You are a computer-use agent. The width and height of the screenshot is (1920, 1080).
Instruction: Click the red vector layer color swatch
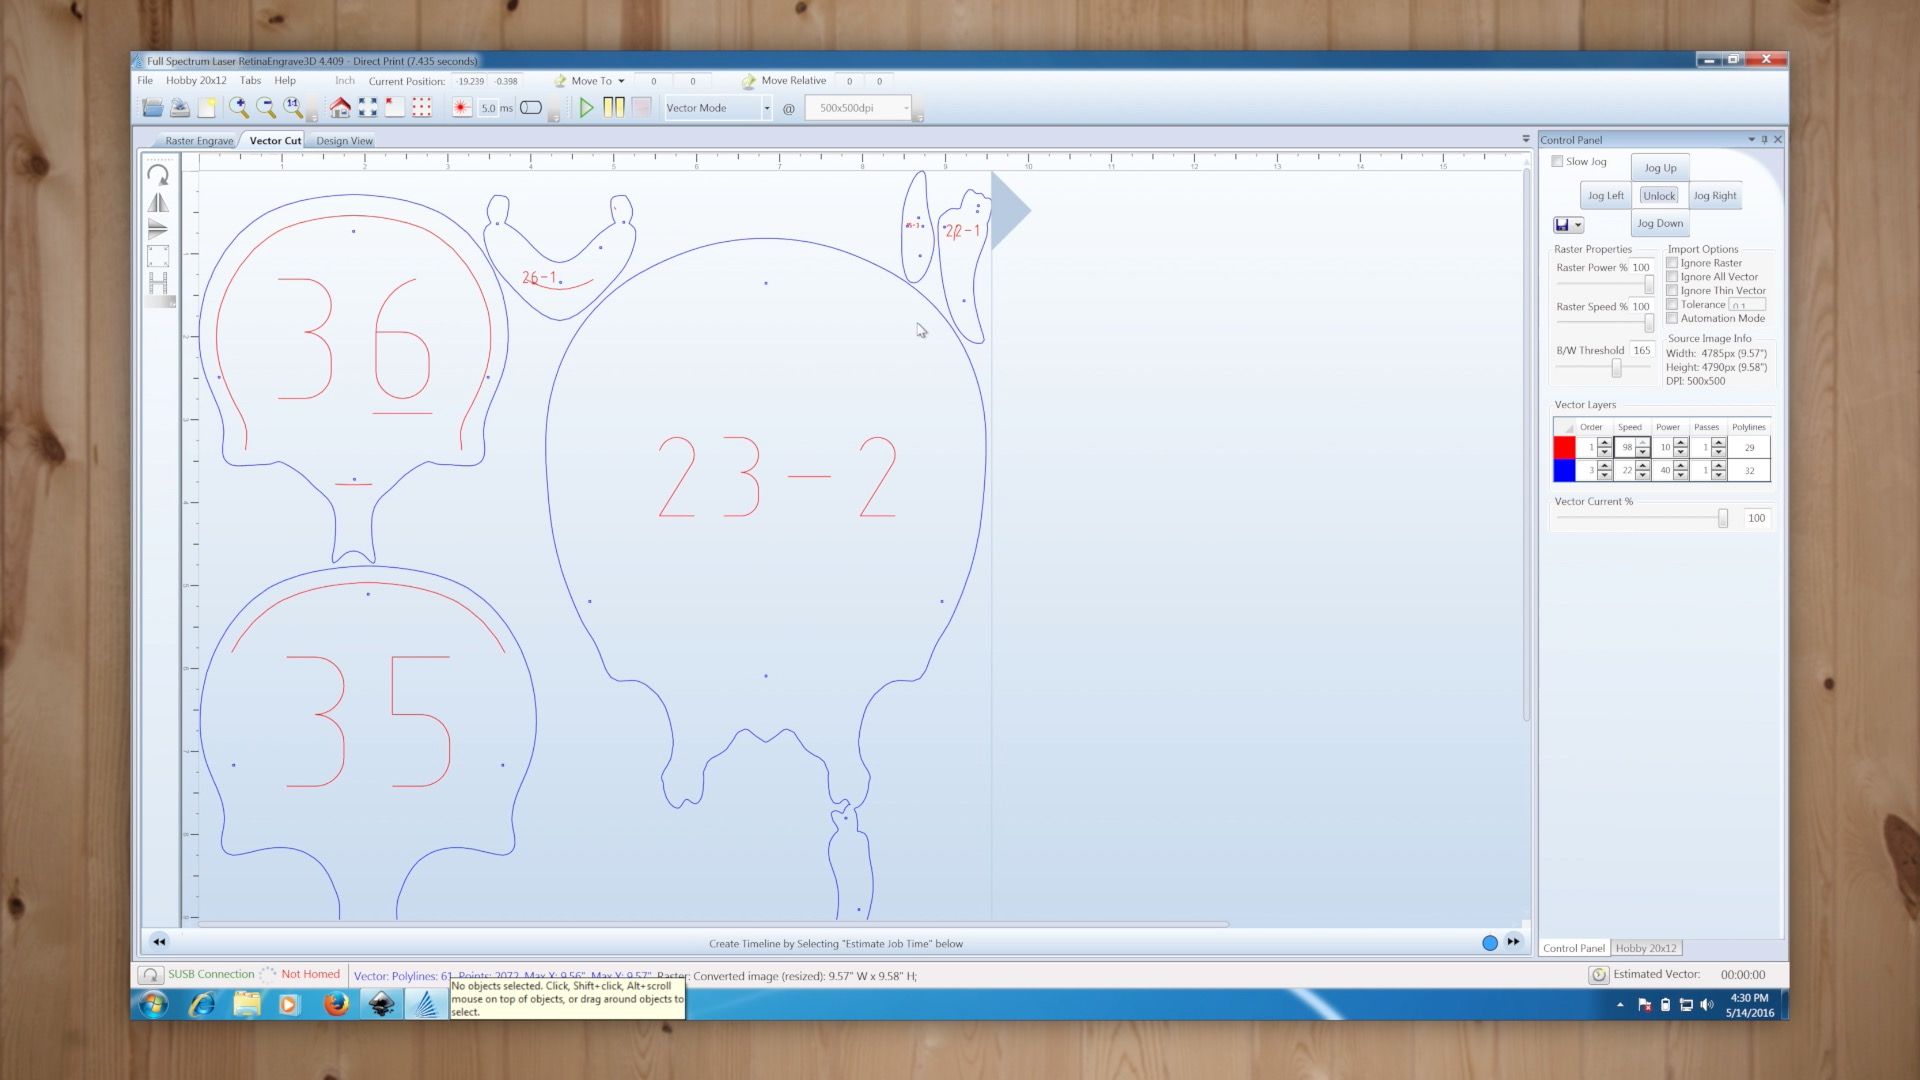1564,447
